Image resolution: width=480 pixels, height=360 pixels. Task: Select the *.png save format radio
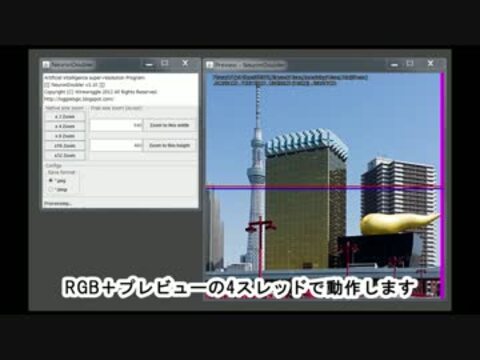(51, 180)
